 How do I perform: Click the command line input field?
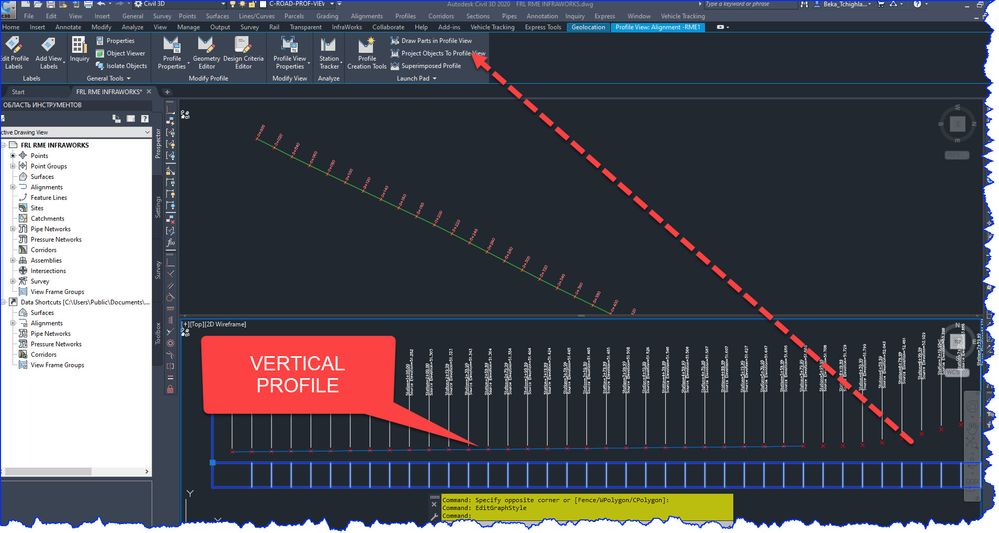click(x=586, y=516)
